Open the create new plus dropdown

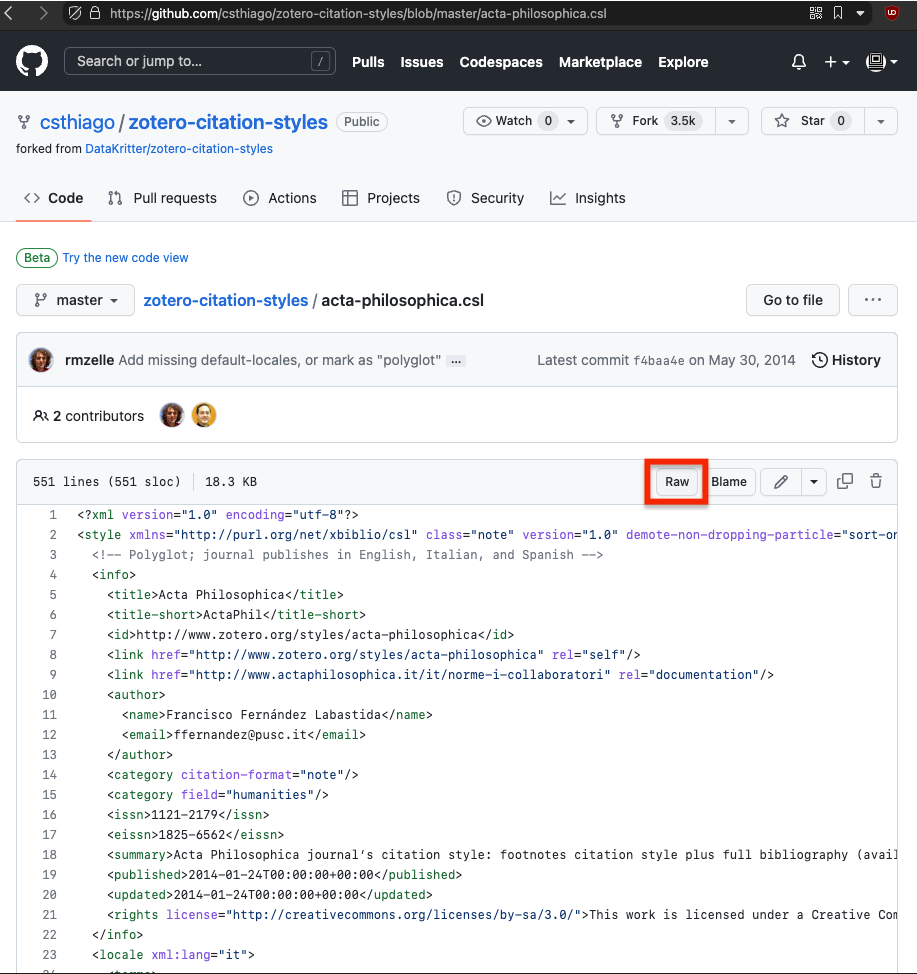click(837, 62)
